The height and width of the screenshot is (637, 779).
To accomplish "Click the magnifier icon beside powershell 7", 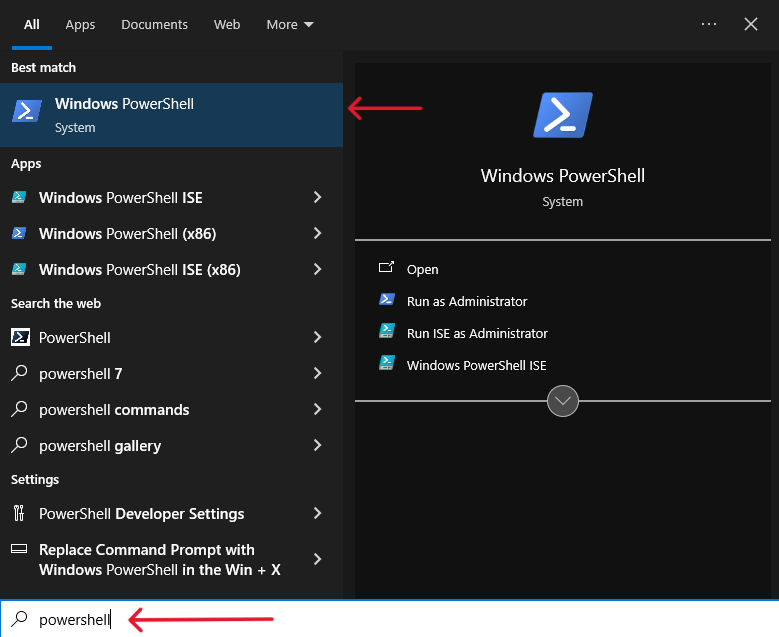I will click(x=19, y=373).
